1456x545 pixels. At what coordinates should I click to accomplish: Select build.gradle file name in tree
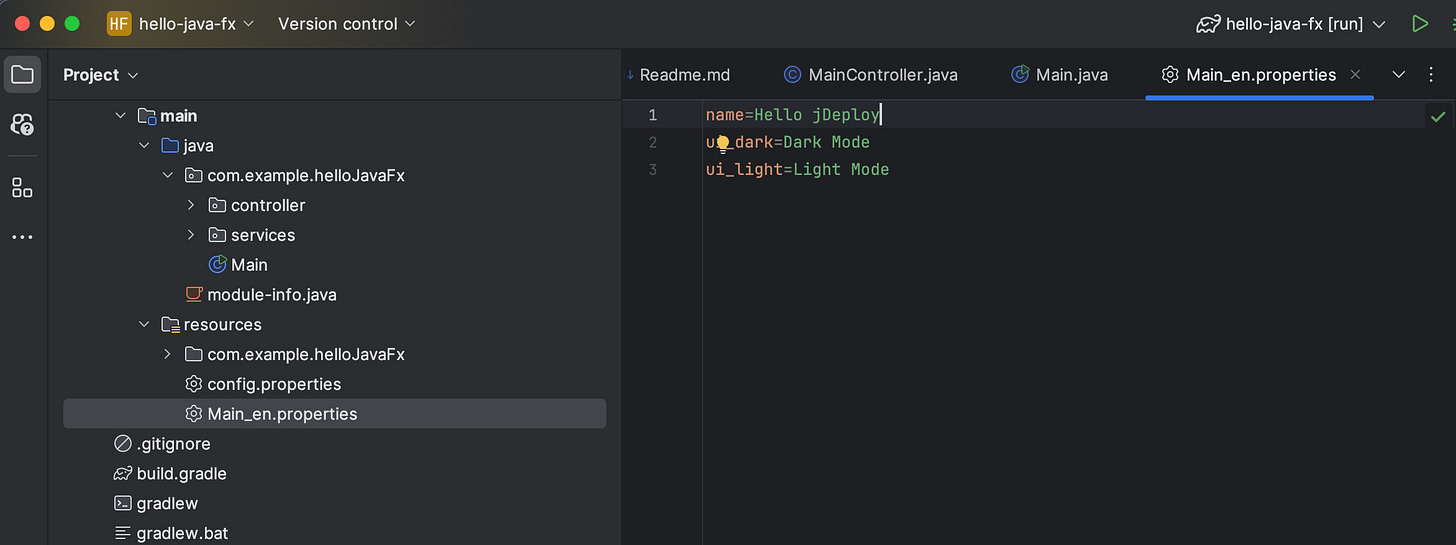[x=182, y=474]
